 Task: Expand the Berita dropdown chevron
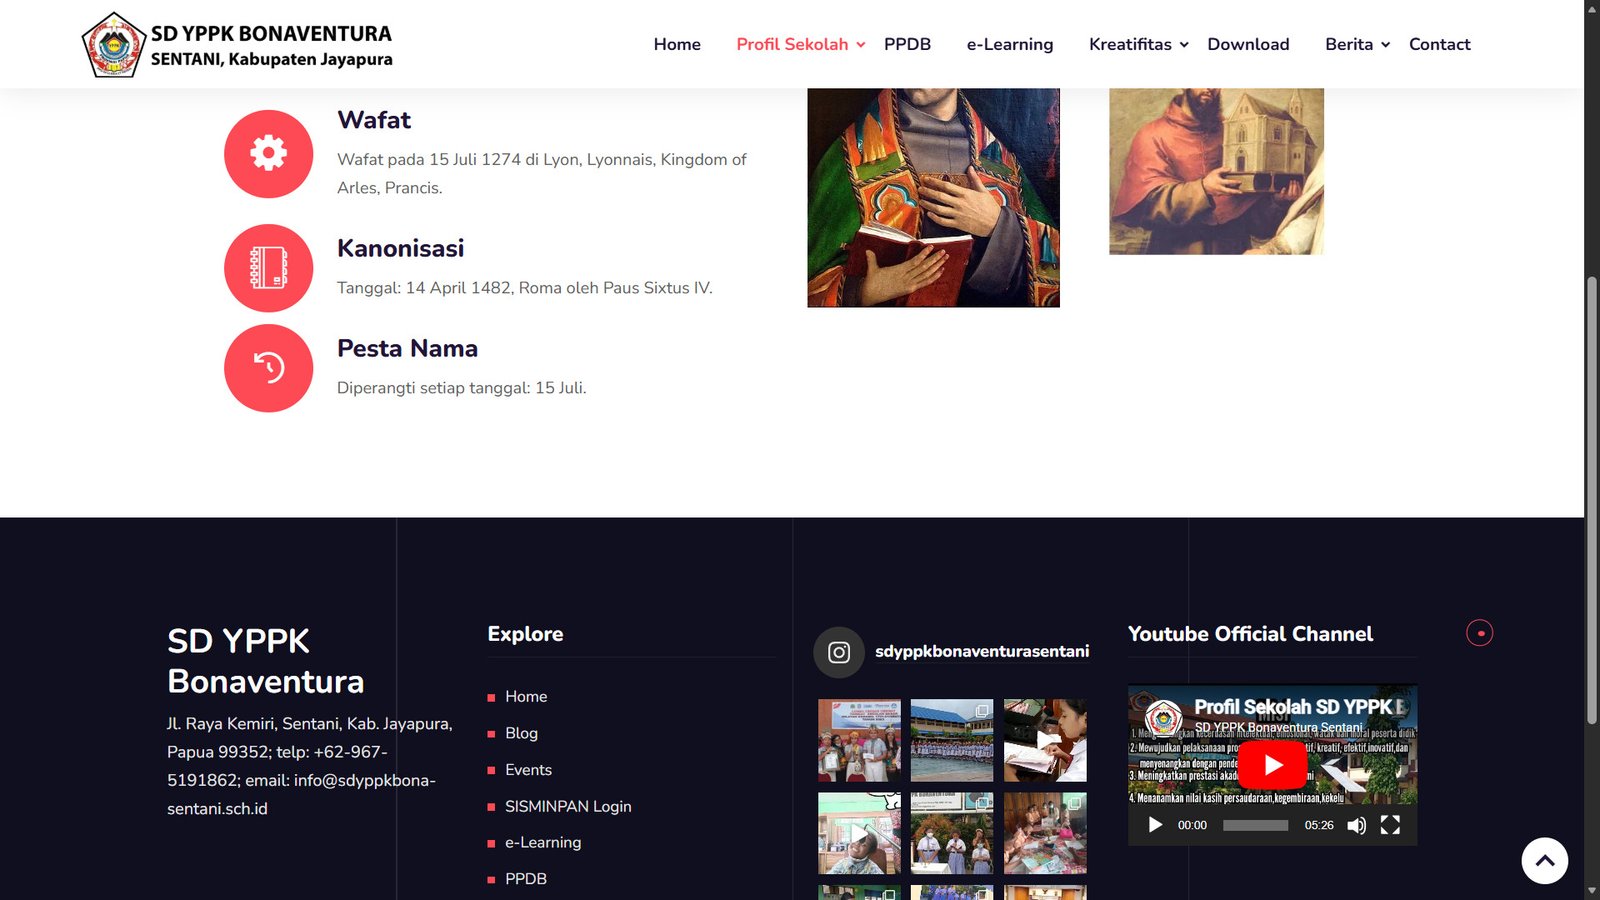coord(1386,44)
